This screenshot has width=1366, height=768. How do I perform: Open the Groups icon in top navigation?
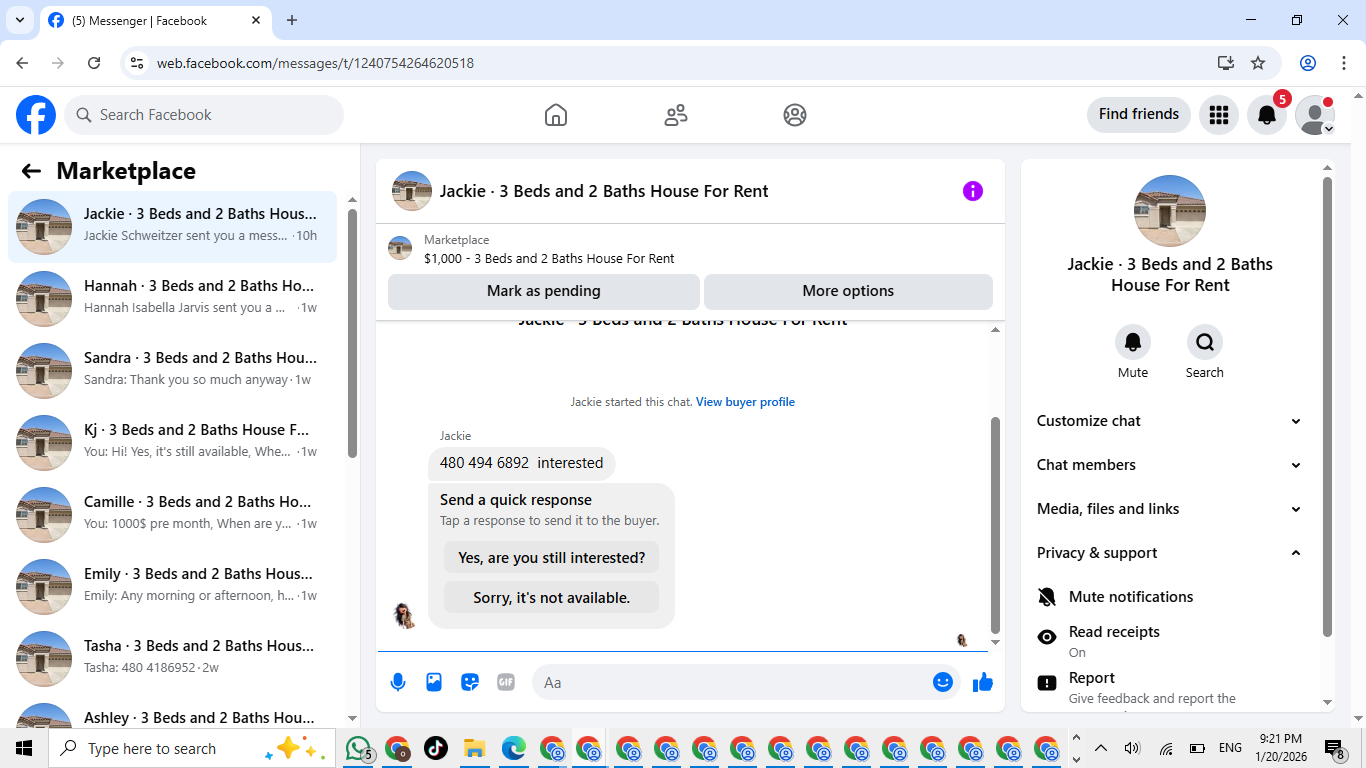click(795, 115)
